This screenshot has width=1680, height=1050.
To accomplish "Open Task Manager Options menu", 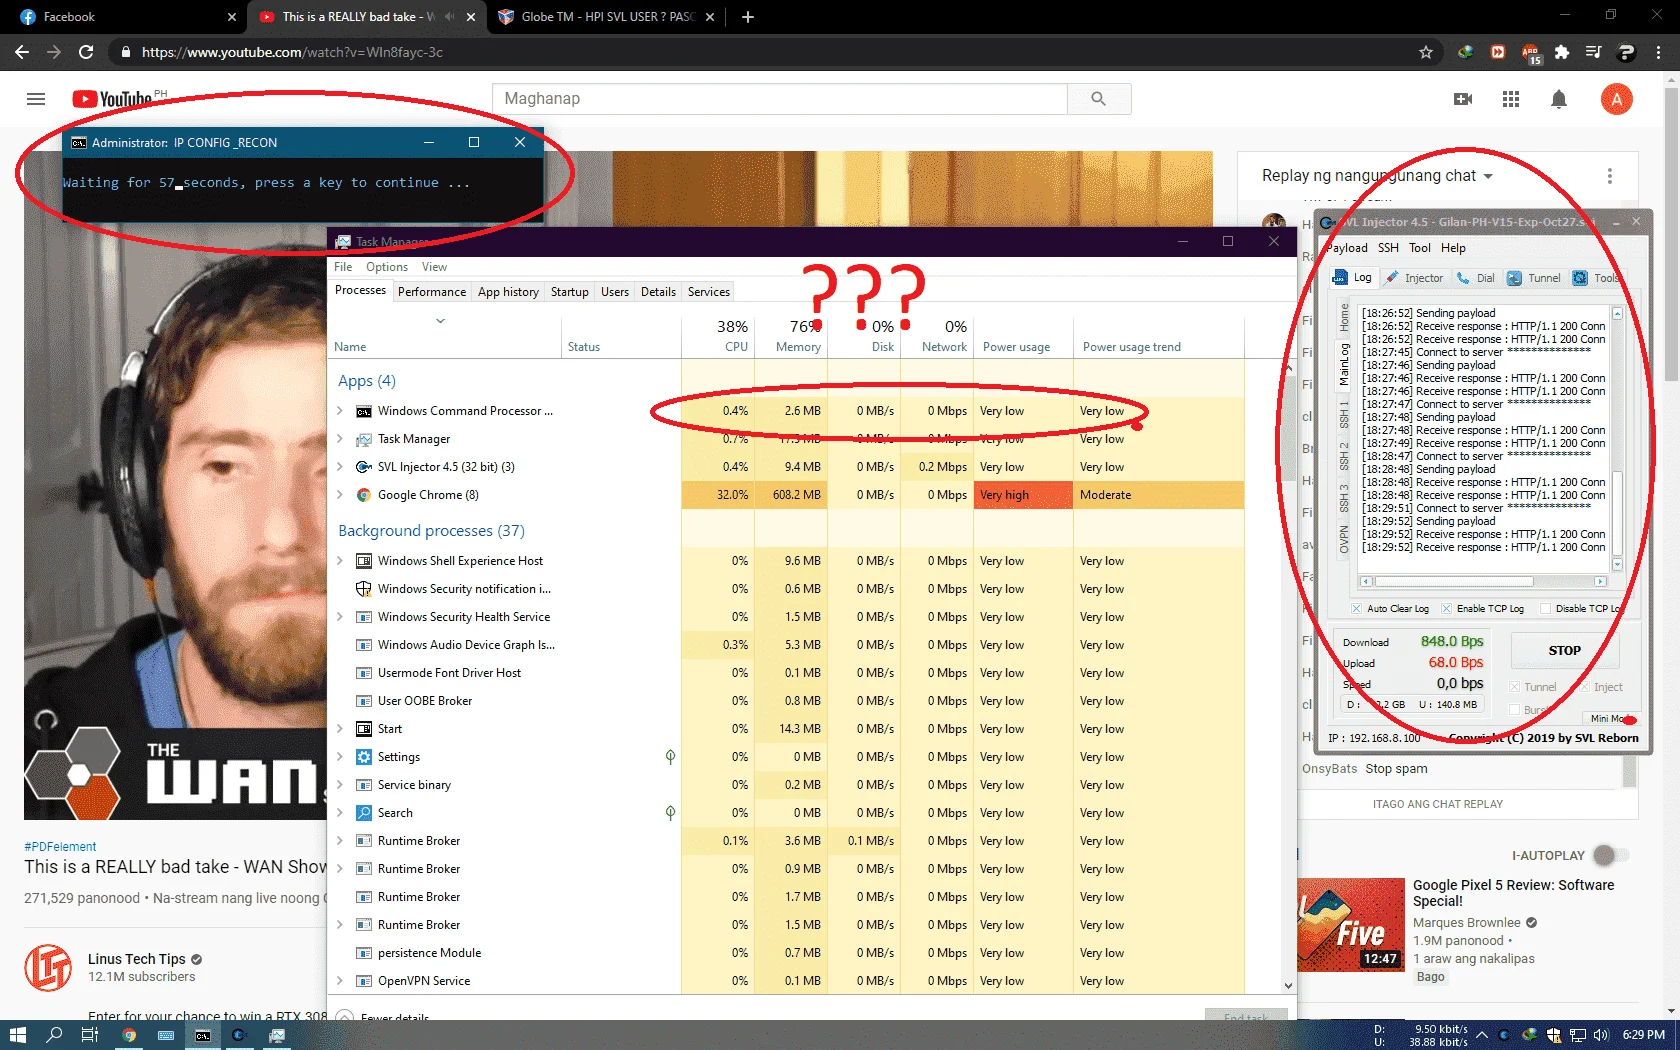I will (387, 267).
